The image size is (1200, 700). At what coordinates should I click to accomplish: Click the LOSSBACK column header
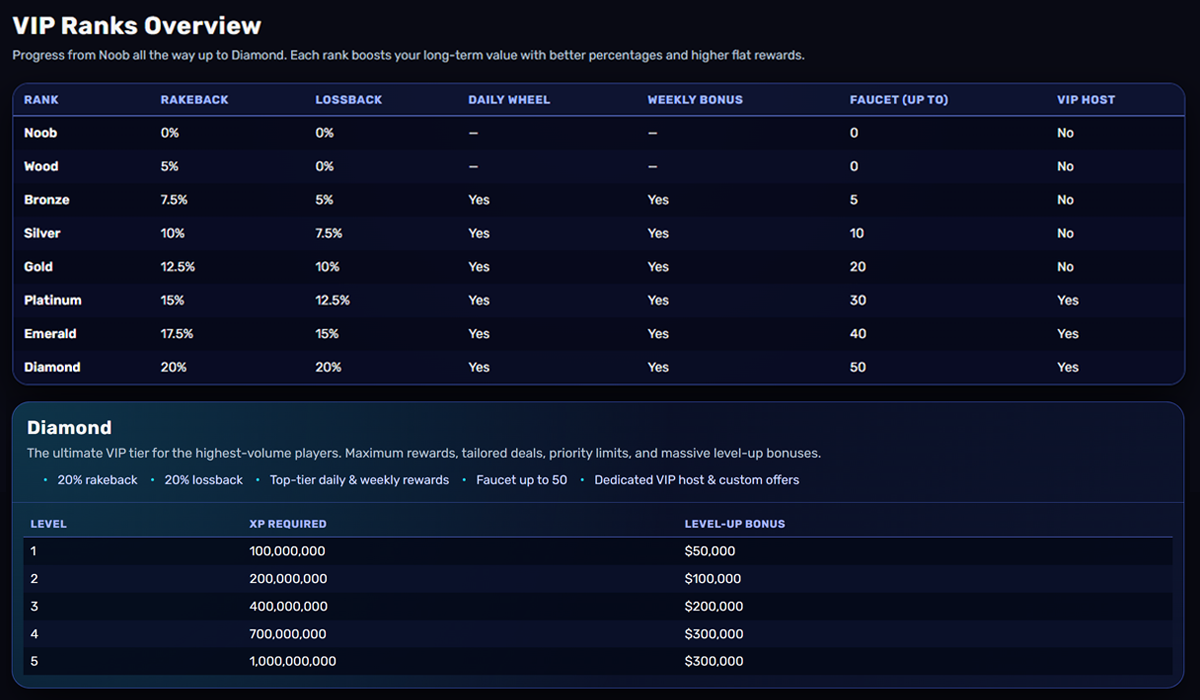[349, 100]
